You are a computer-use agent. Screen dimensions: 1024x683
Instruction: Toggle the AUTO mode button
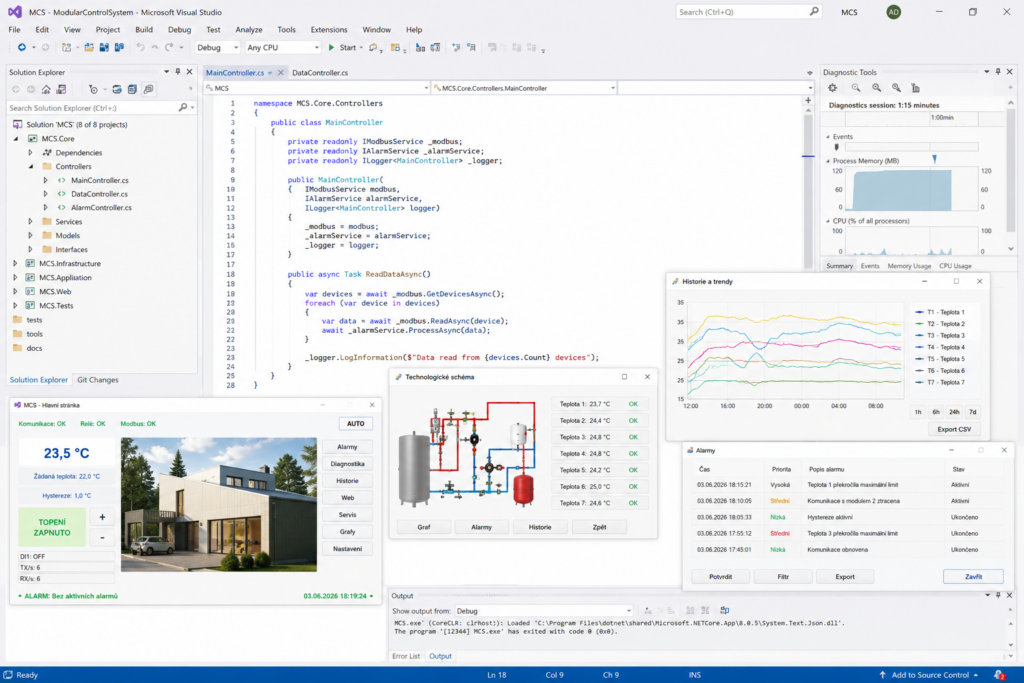(356, 424)
